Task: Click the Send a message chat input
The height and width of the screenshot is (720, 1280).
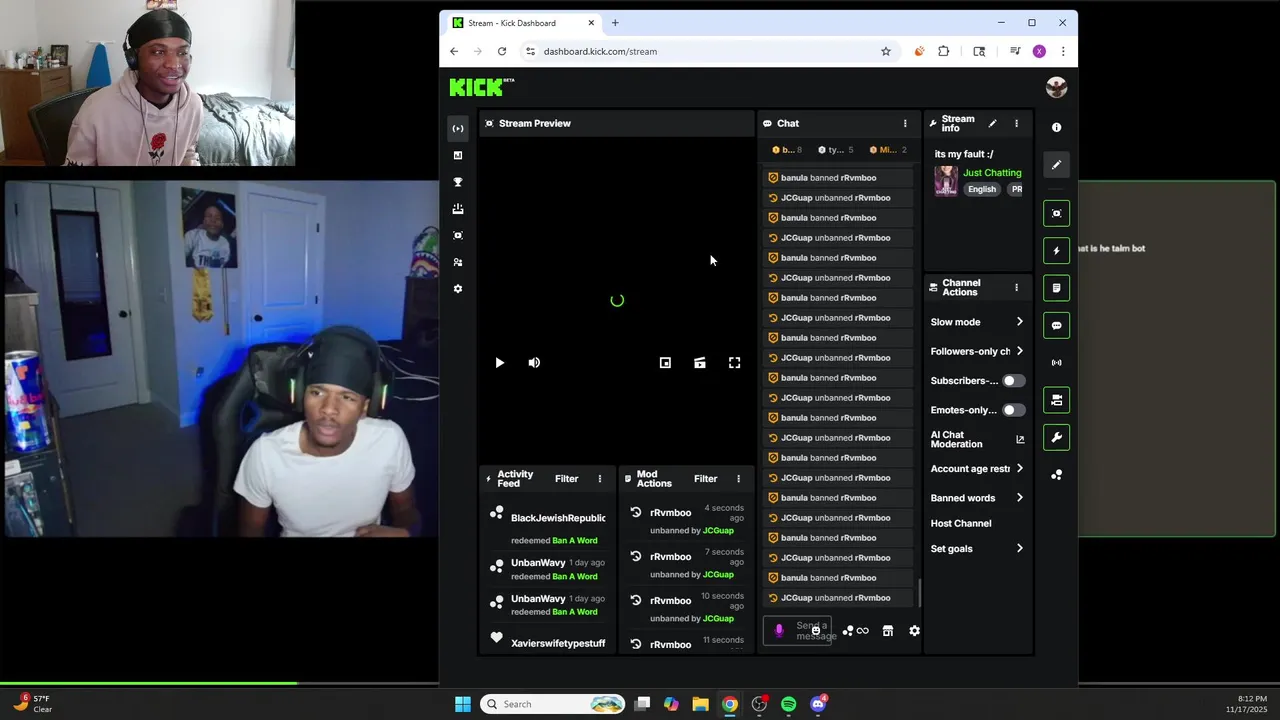Action: click(x=798, y=631)
